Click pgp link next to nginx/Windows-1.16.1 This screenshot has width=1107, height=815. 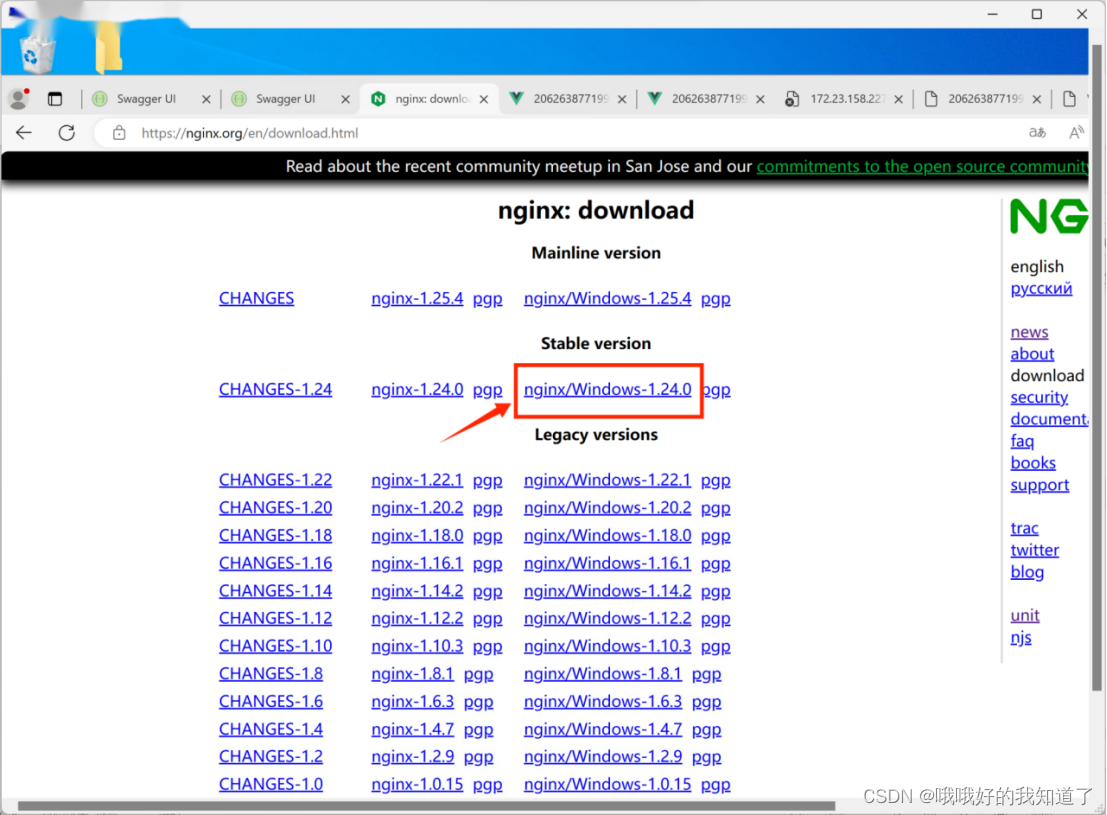715,564
